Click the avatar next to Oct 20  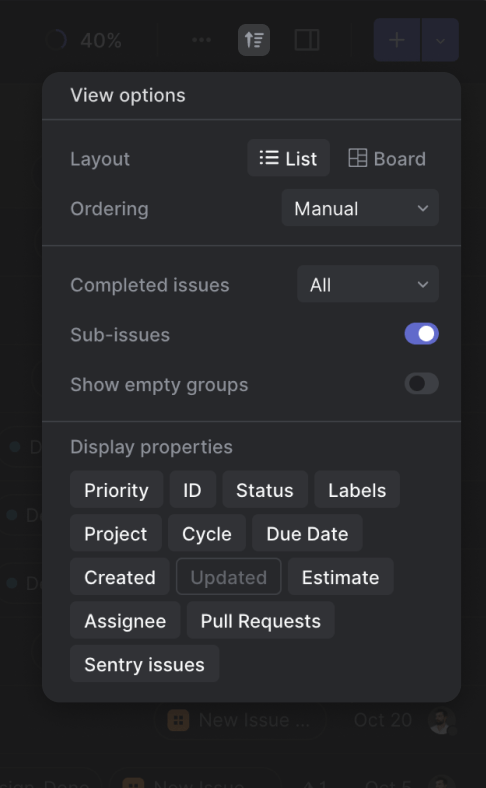point(441,721)
